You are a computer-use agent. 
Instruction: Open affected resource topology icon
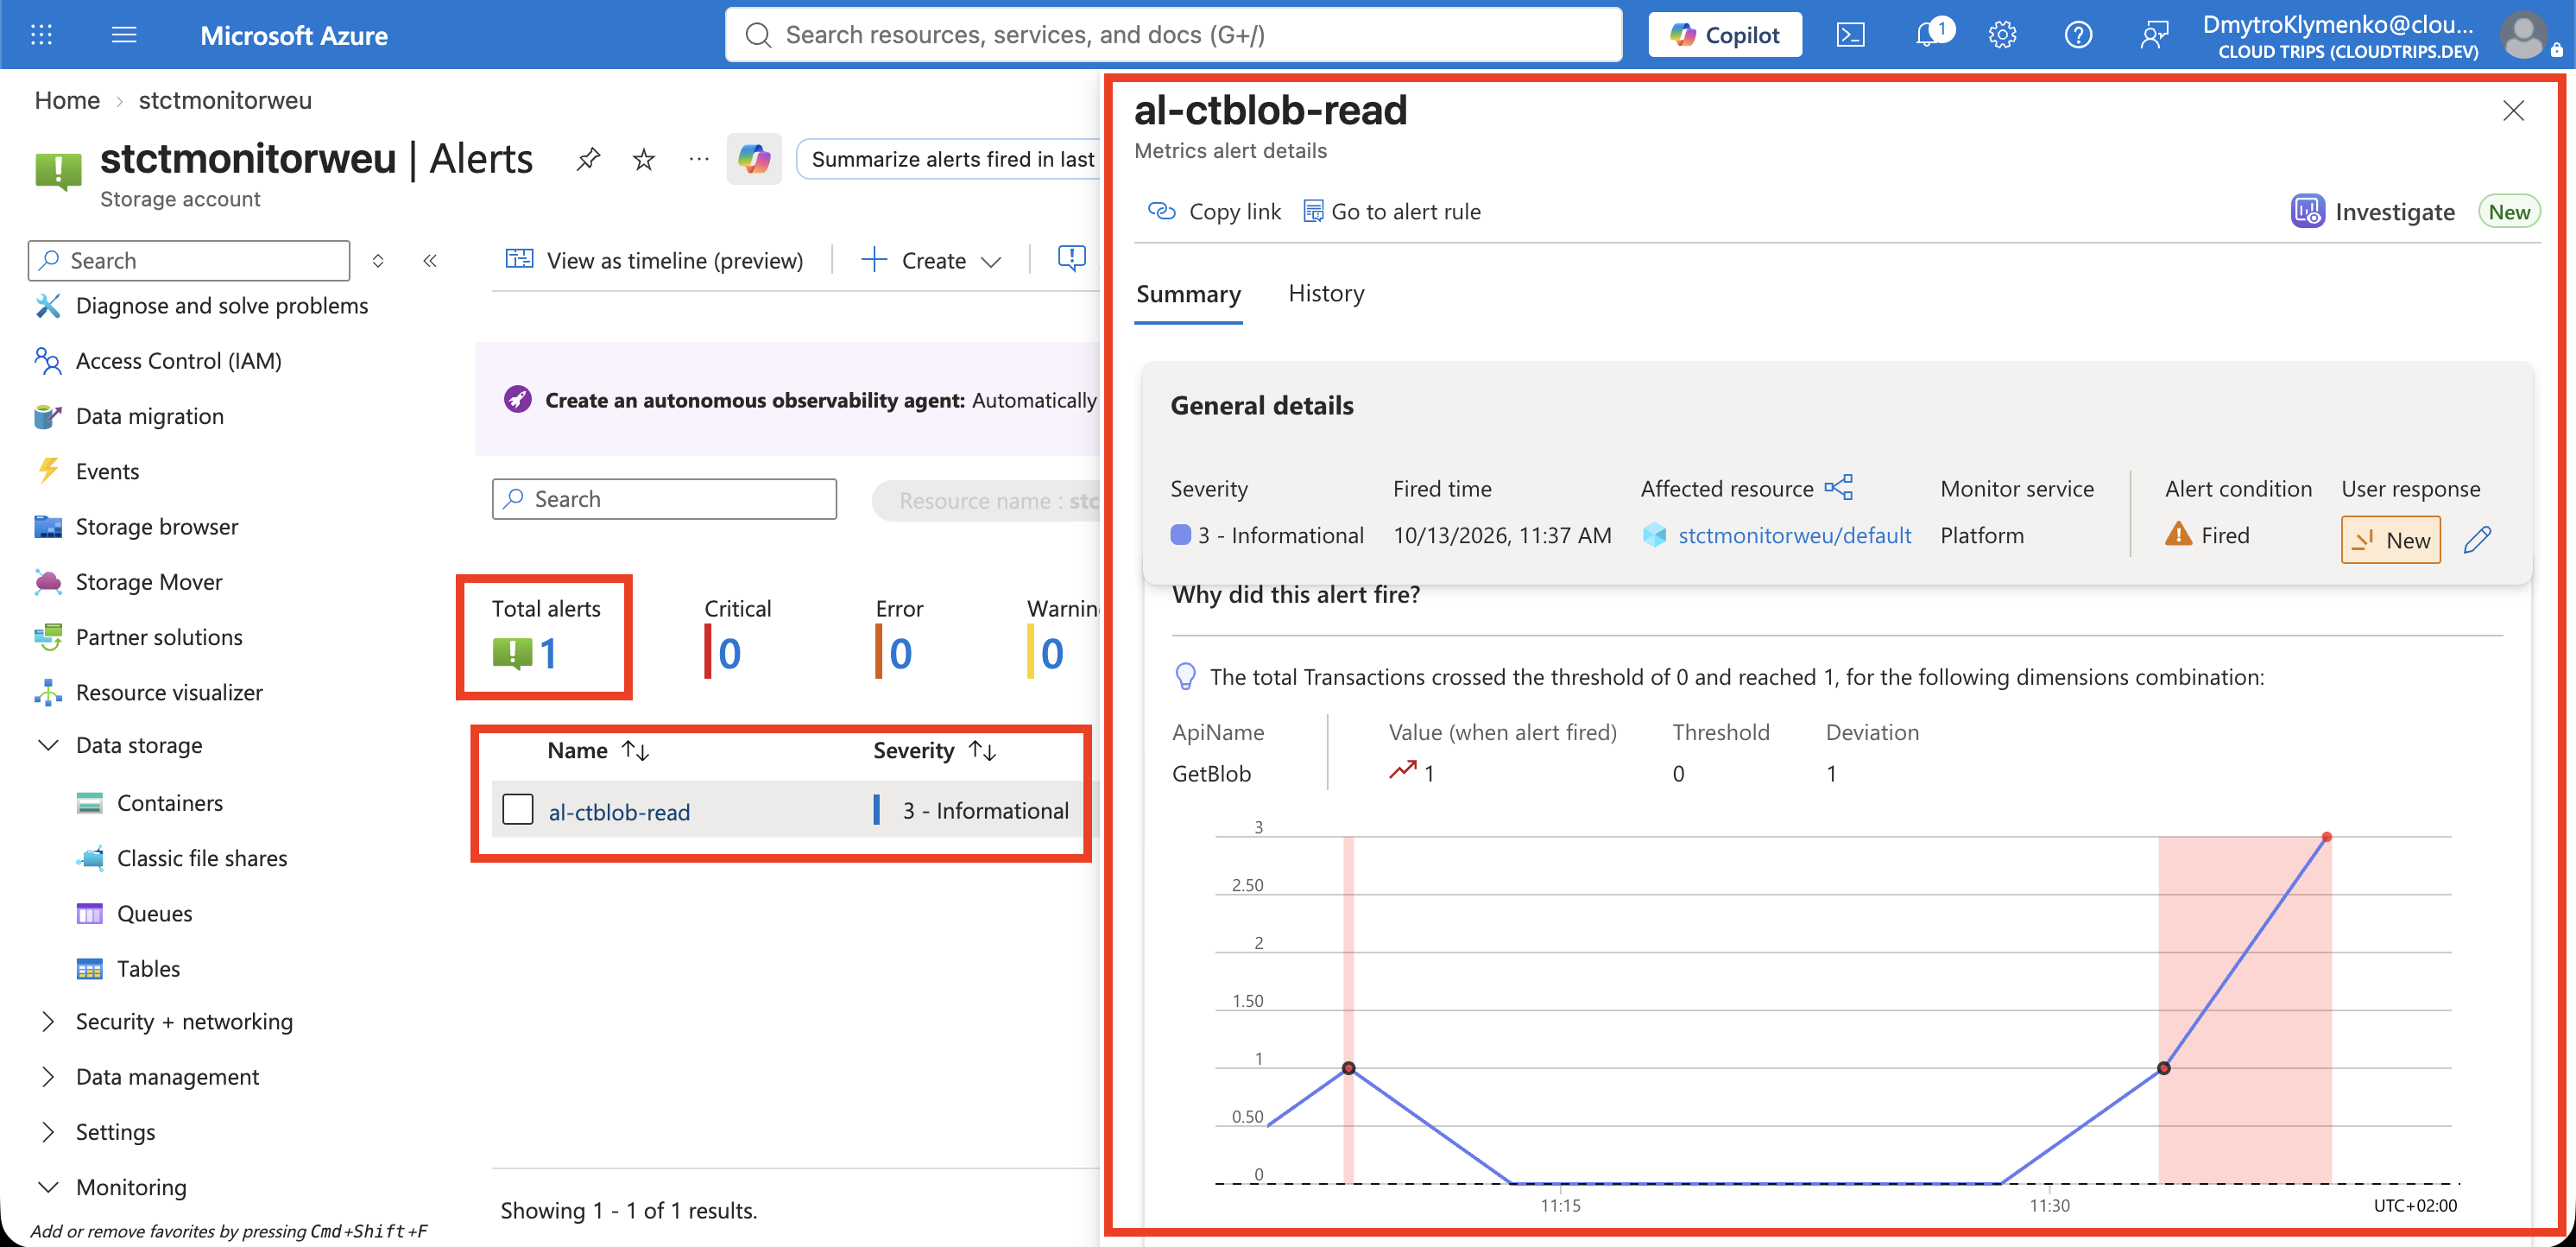(x=1838, y=488)
